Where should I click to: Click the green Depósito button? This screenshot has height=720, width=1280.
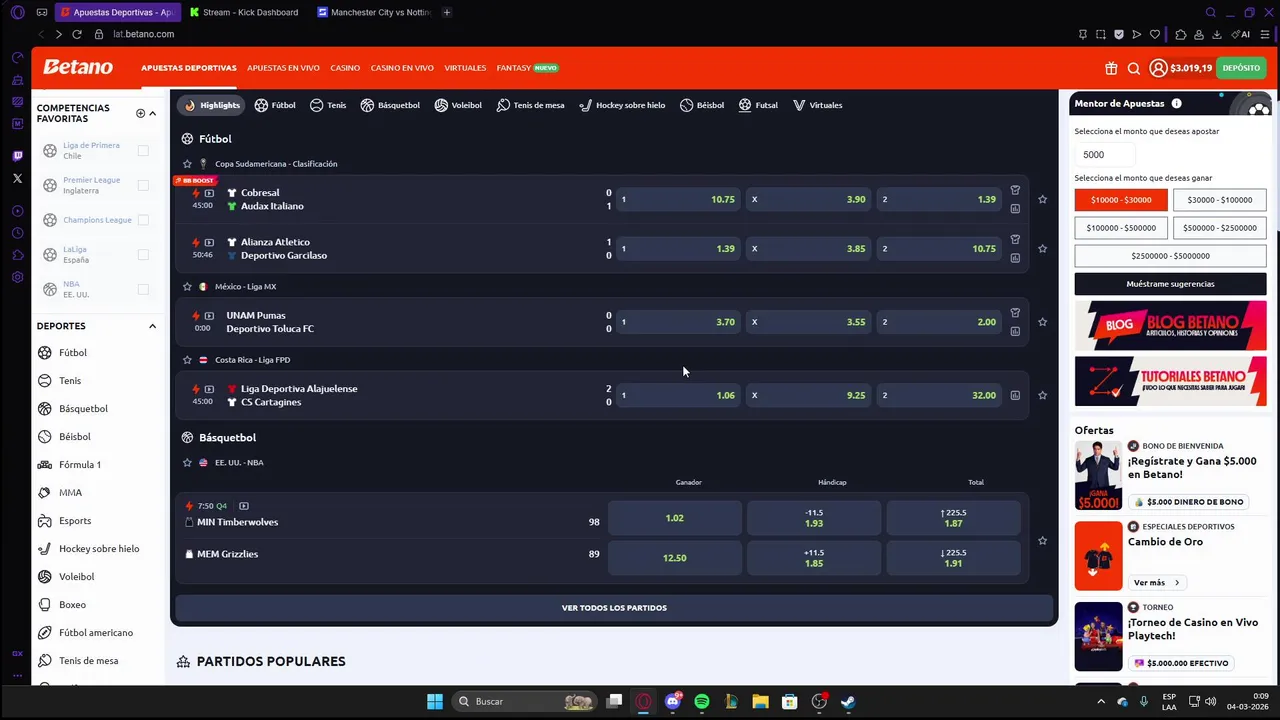1241,68
